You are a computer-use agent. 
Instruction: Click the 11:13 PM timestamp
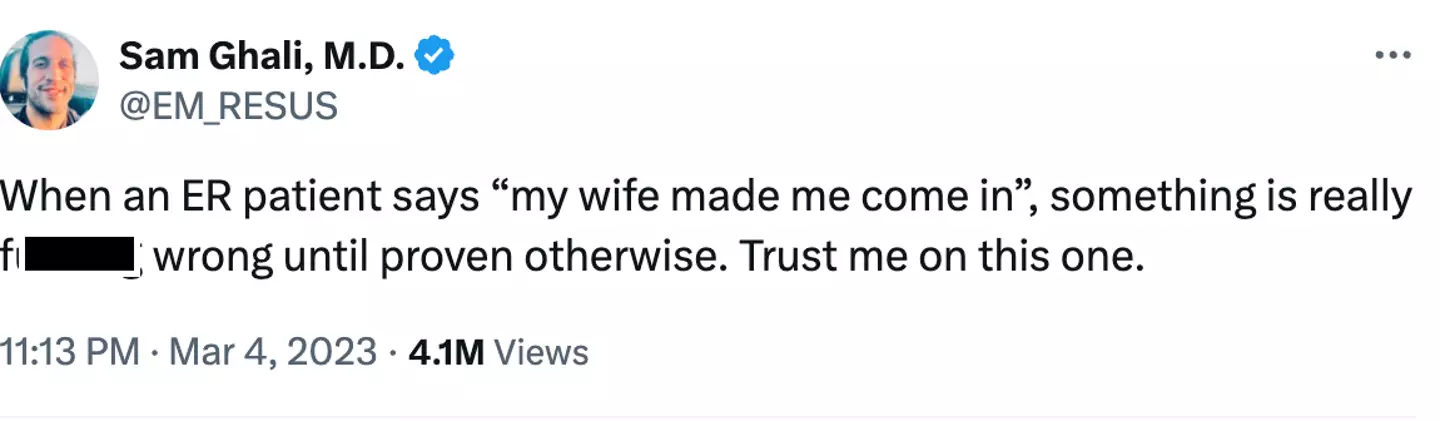pyautogui.click(x=69, y=352)
